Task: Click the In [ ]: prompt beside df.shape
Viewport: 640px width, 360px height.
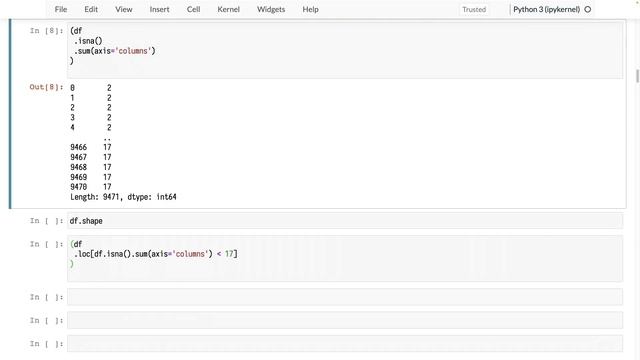Action: (x=47, y=221)
